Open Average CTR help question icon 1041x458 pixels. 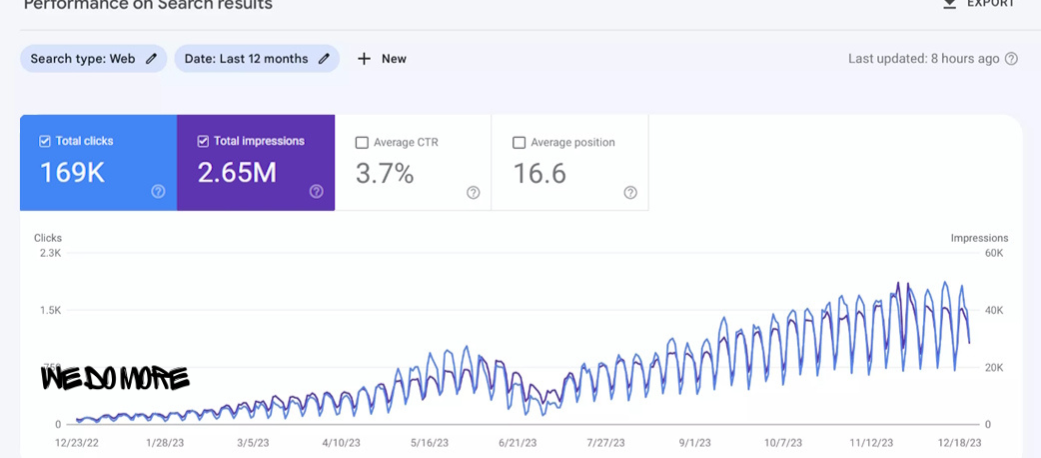click(473, 192)
